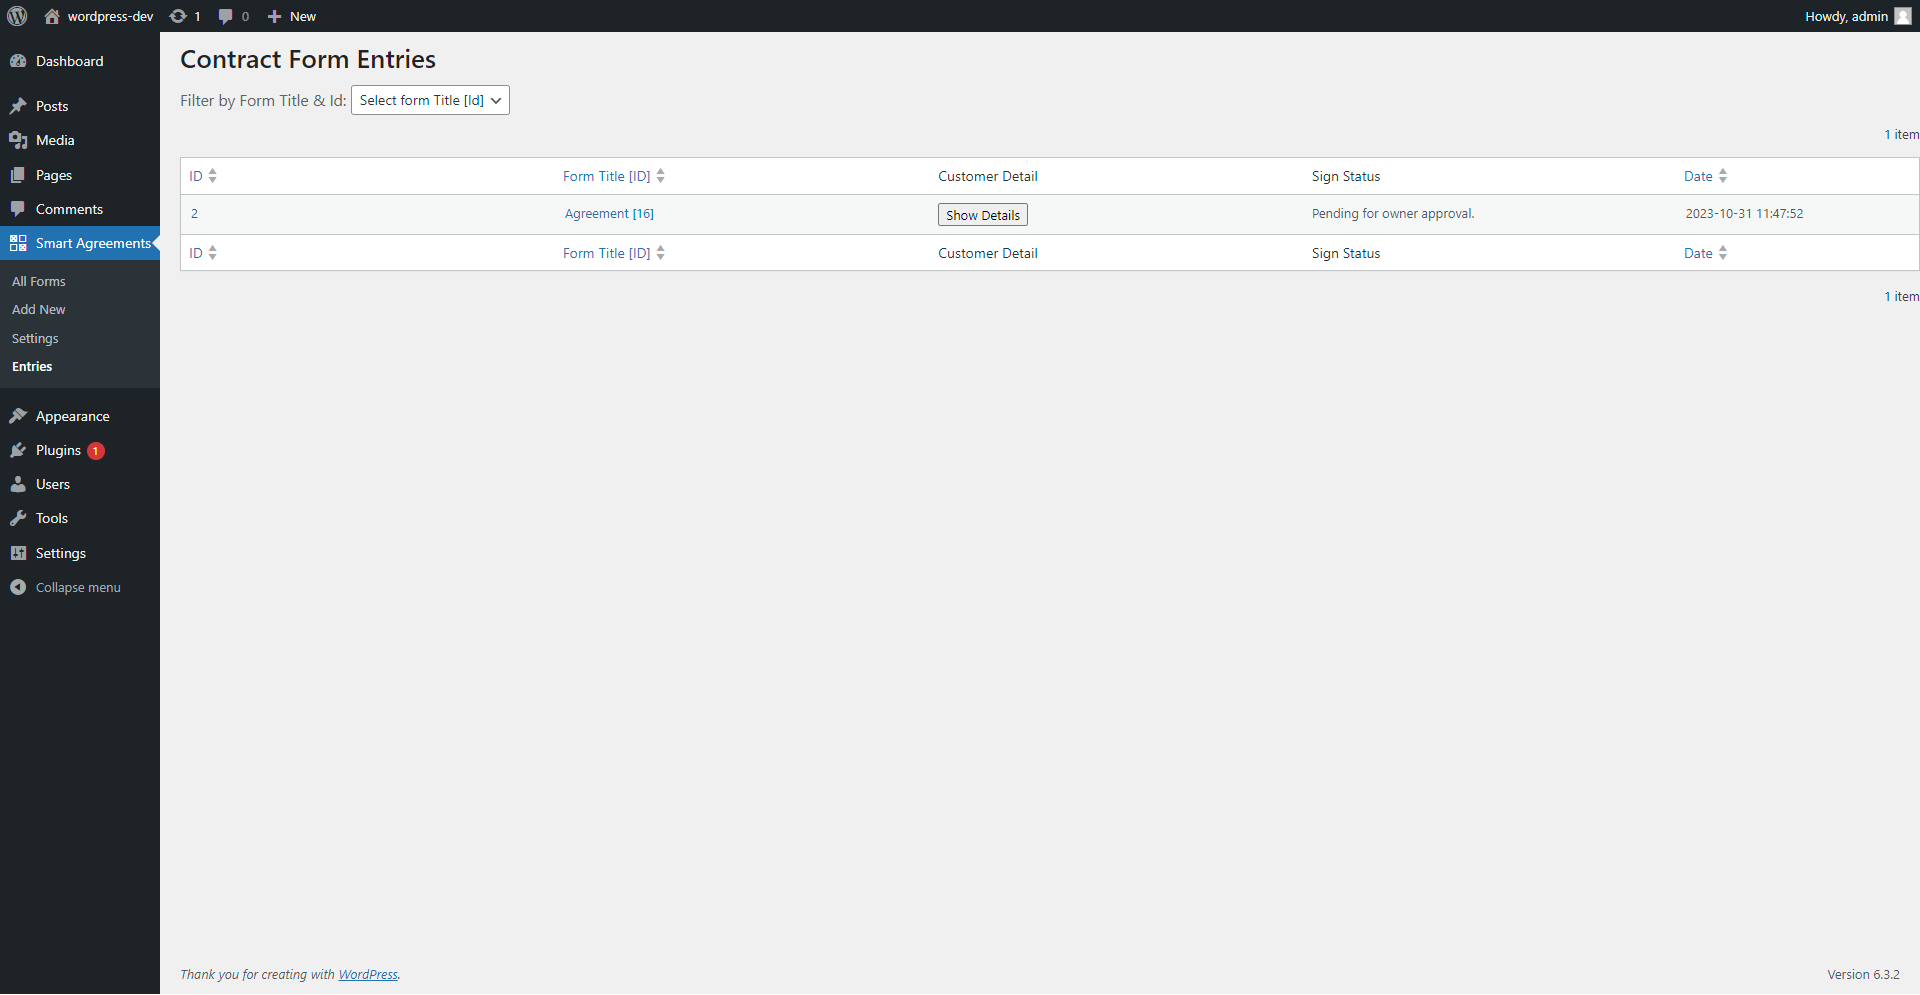Click entry ID 2 link

194,213
